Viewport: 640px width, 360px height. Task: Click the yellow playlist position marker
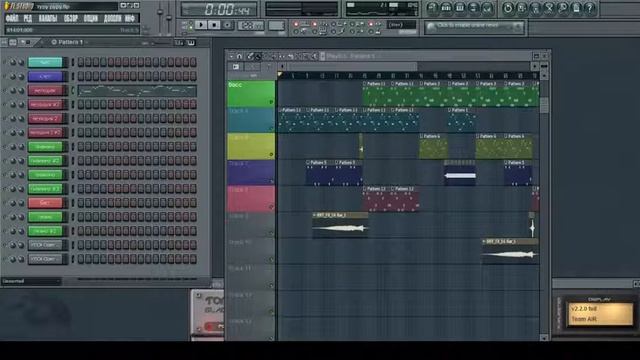pos(280,74)
